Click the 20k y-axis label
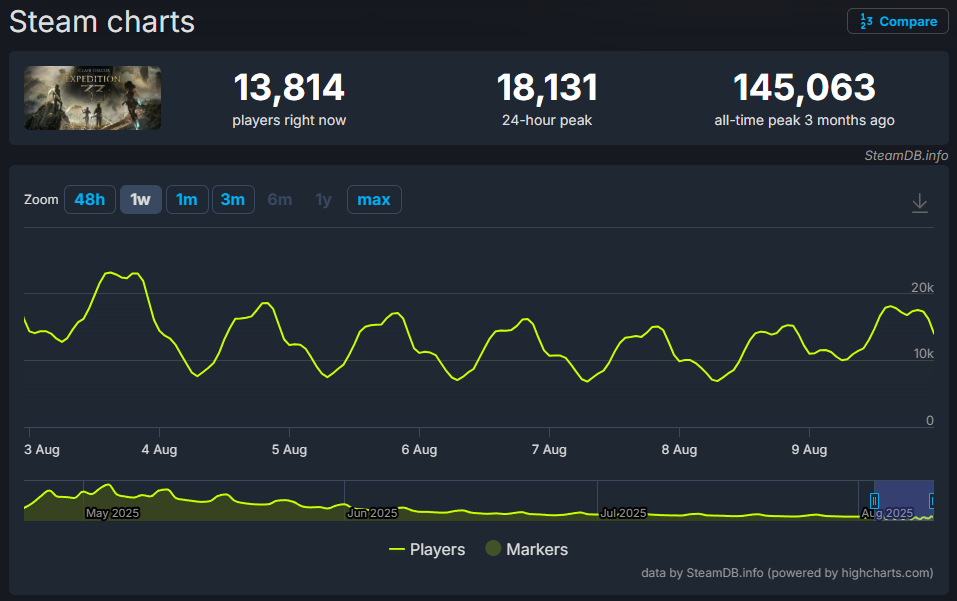Screen dimensions: 957x601 click(922, 287)
